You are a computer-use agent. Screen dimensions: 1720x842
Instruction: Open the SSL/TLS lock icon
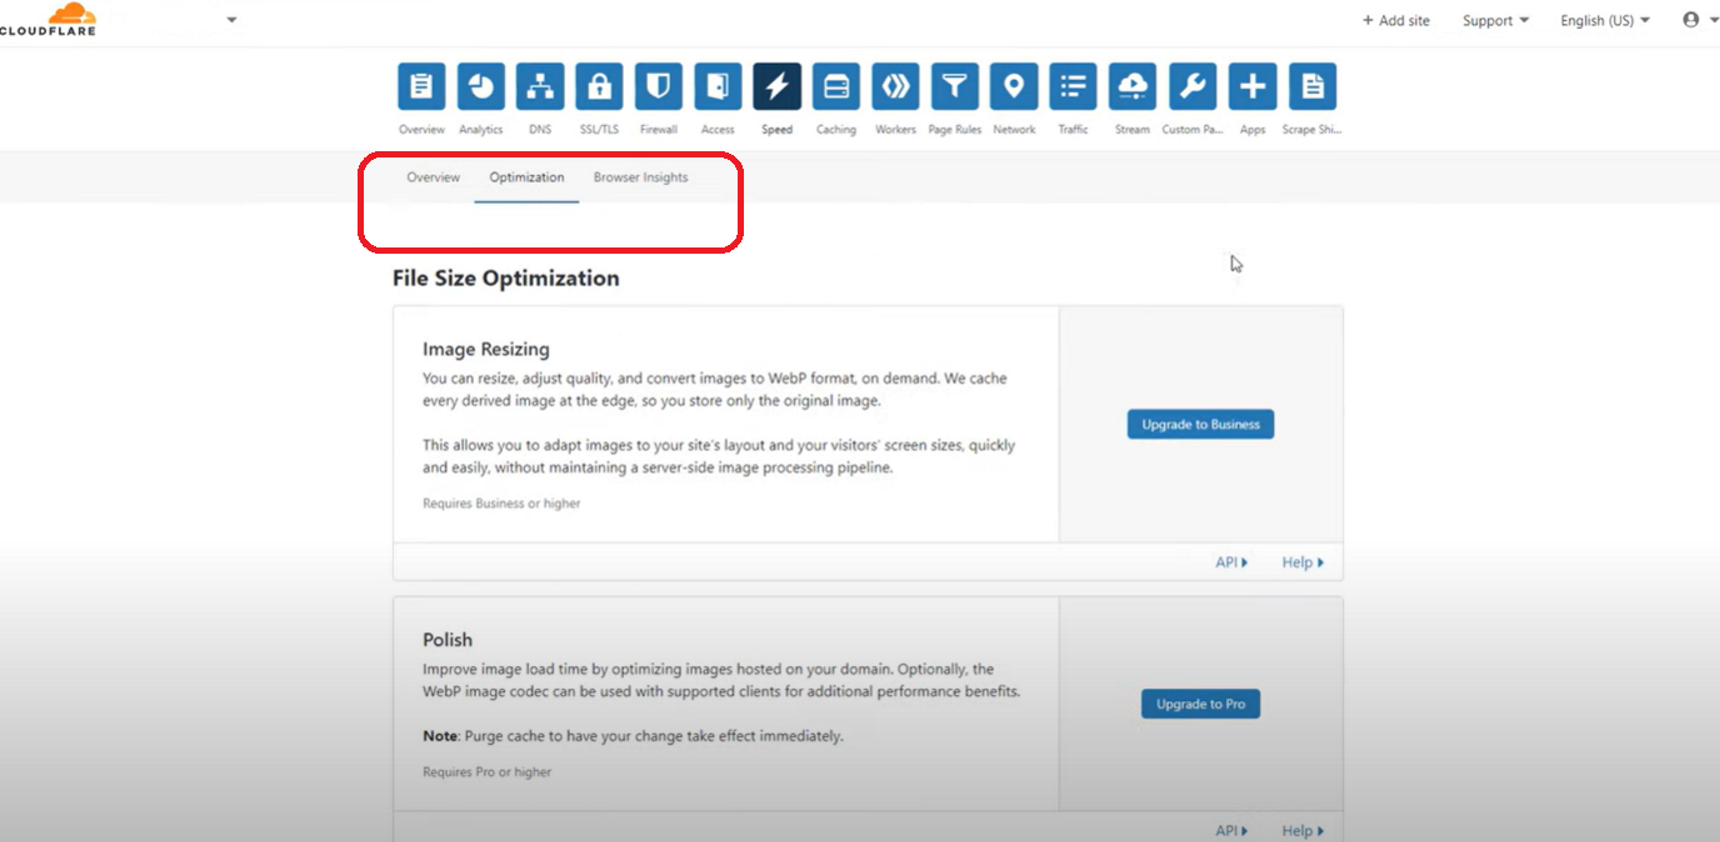(x=599, y=87)
